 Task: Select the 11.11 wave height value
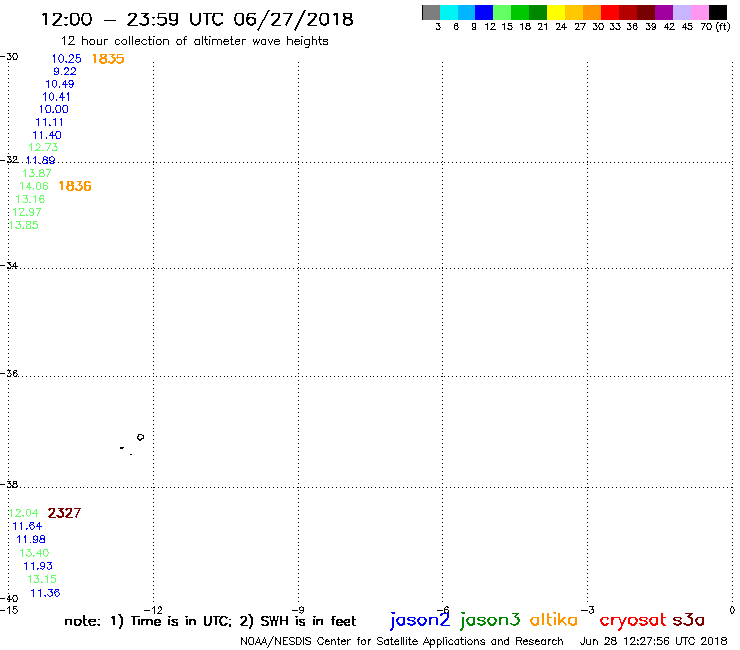click(49, 122)
